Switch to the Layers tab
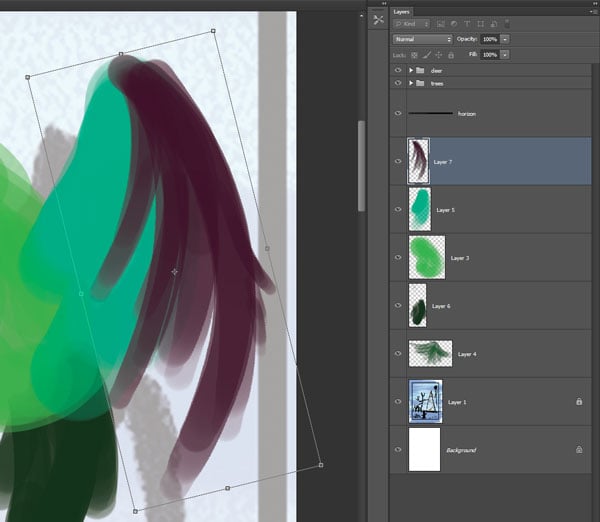Image resolution: width=600 pixels, height=522 pixels. (x=402, y=11)
